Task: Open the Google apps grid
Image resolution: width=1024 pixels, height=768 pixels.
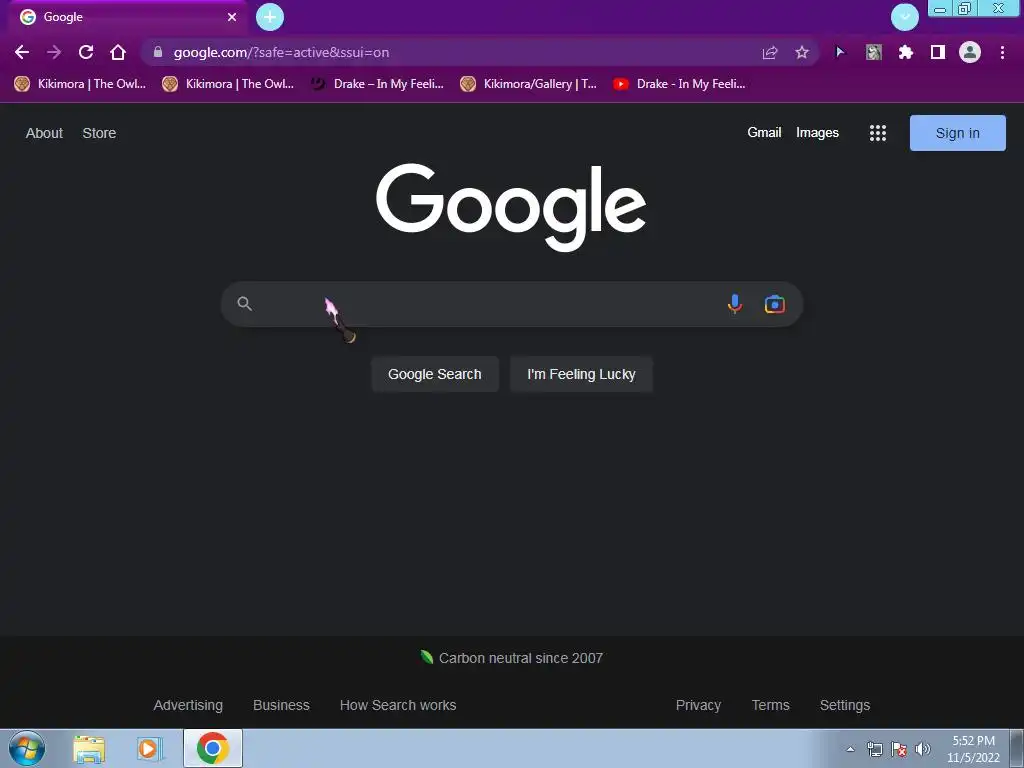Action: click(x=878, y=133)
